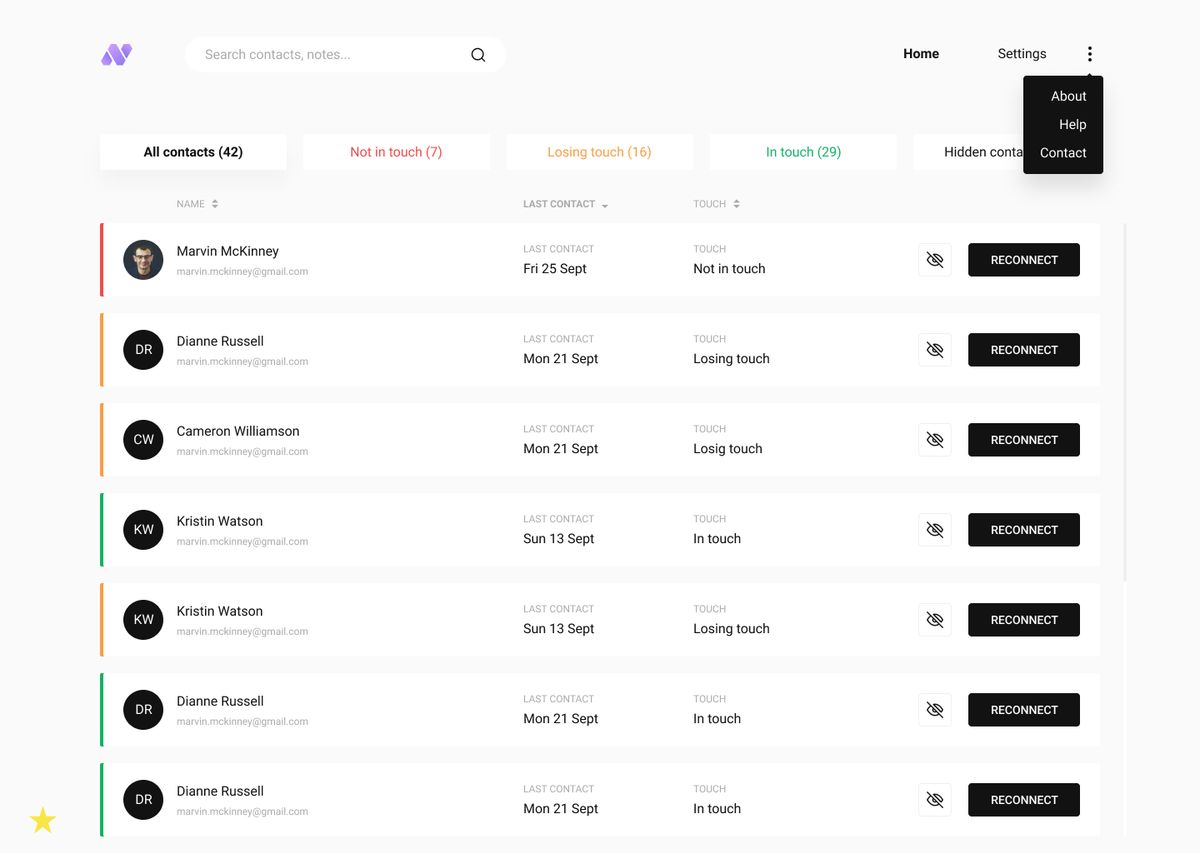
Task: Open the Settings page
Action: [x=1021, y=53]
